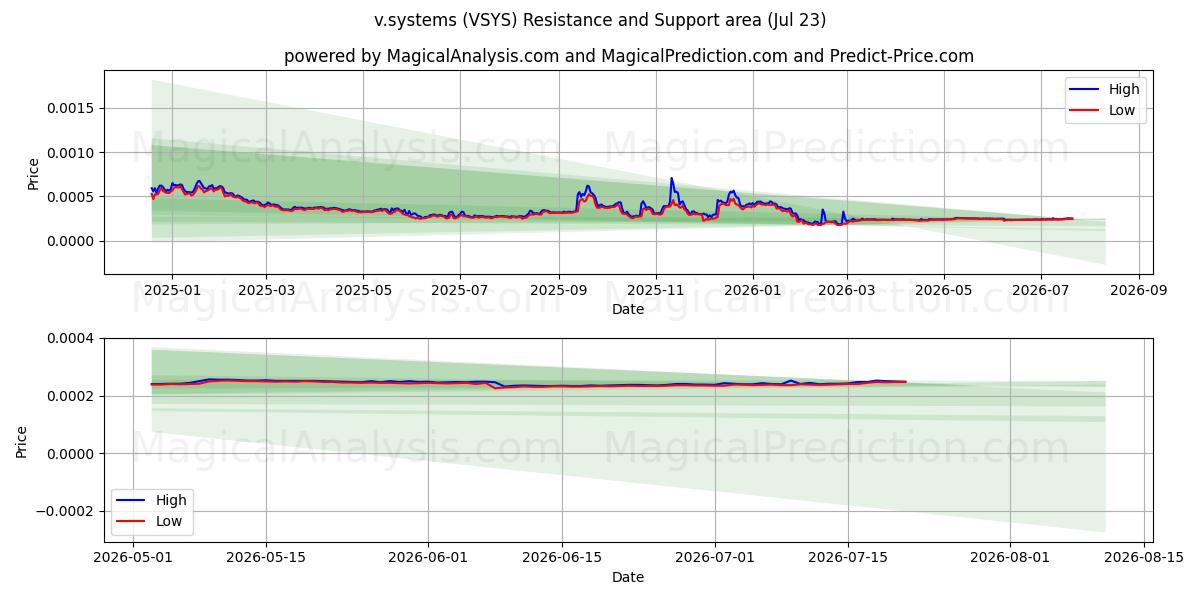Click the '2026-07-15' tick label on the bottom chart

click(x=849, y=558)
